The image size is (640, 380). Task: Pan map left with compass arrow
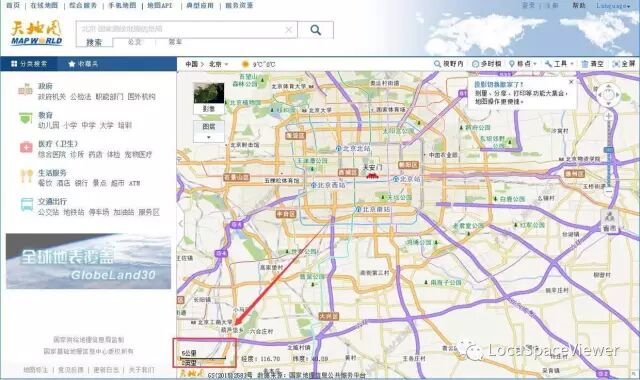pos(600,95)
